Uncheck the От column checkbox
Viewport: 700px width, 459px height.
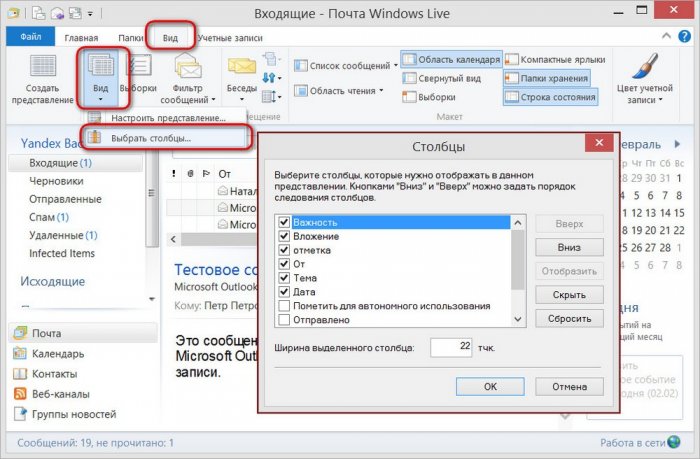(284, 264)
